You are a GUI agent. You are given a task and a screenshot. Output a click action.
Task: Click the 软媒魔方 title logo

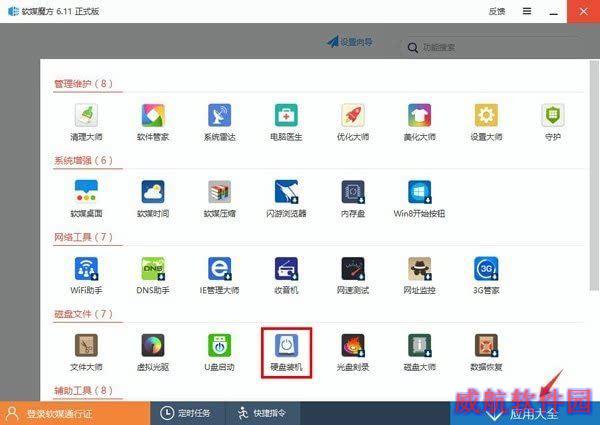click(x=13, y=11)
